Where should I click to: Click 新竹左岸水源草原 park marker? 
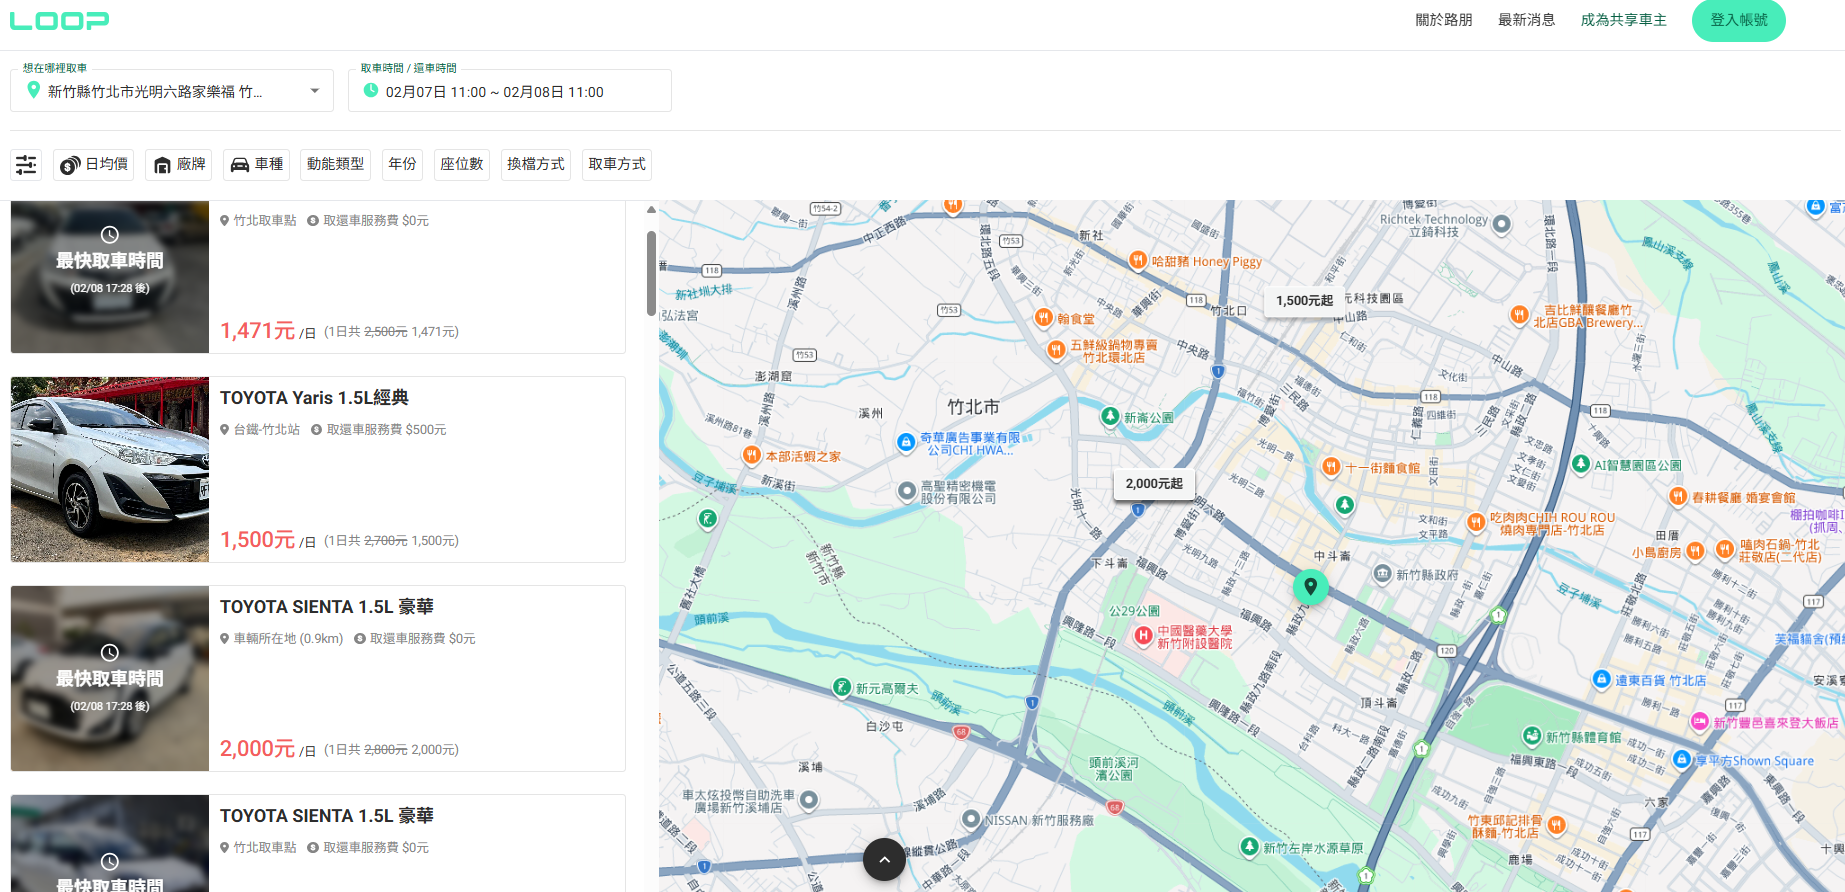tap(1249, 847)
